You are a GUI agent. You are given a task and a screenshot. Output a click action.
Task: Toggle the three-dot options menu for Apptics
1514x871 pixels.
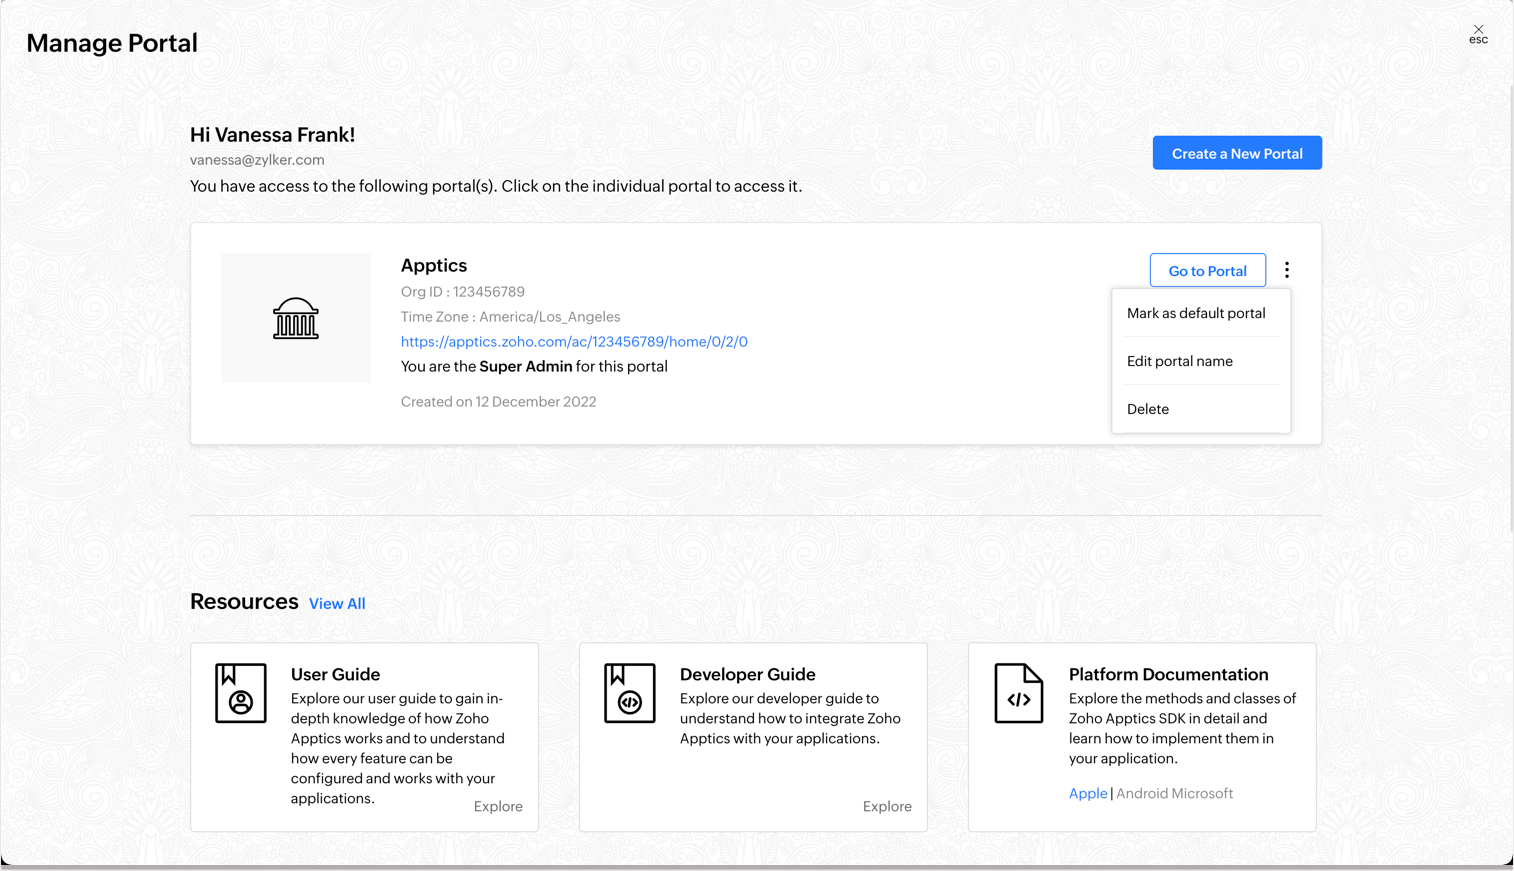point(1286,270)
